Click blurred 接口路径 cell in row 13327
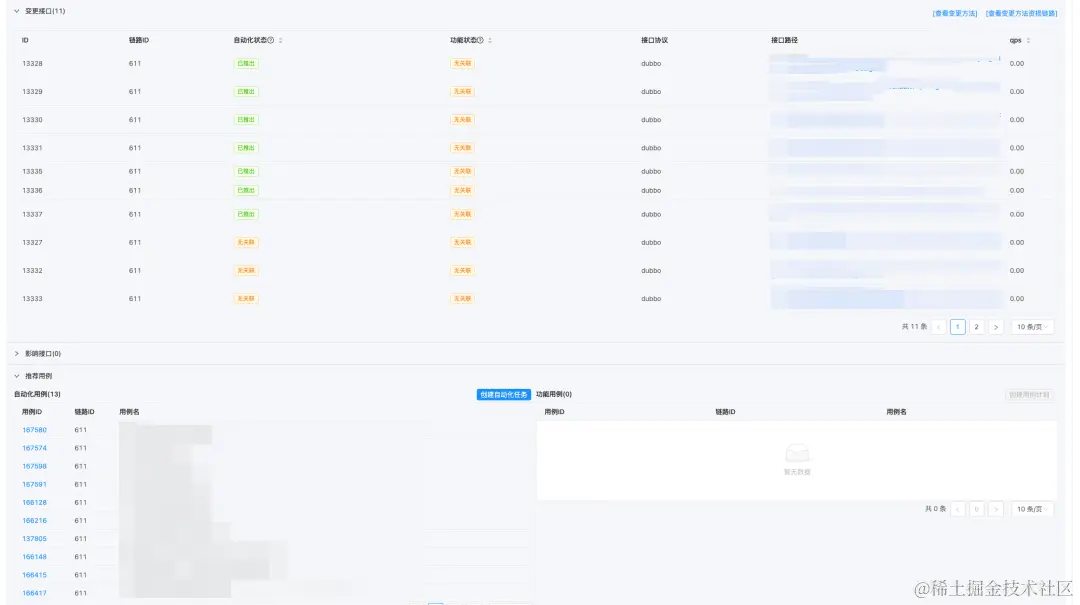This screenshot has height=605, width=1080. pos(885,242)
